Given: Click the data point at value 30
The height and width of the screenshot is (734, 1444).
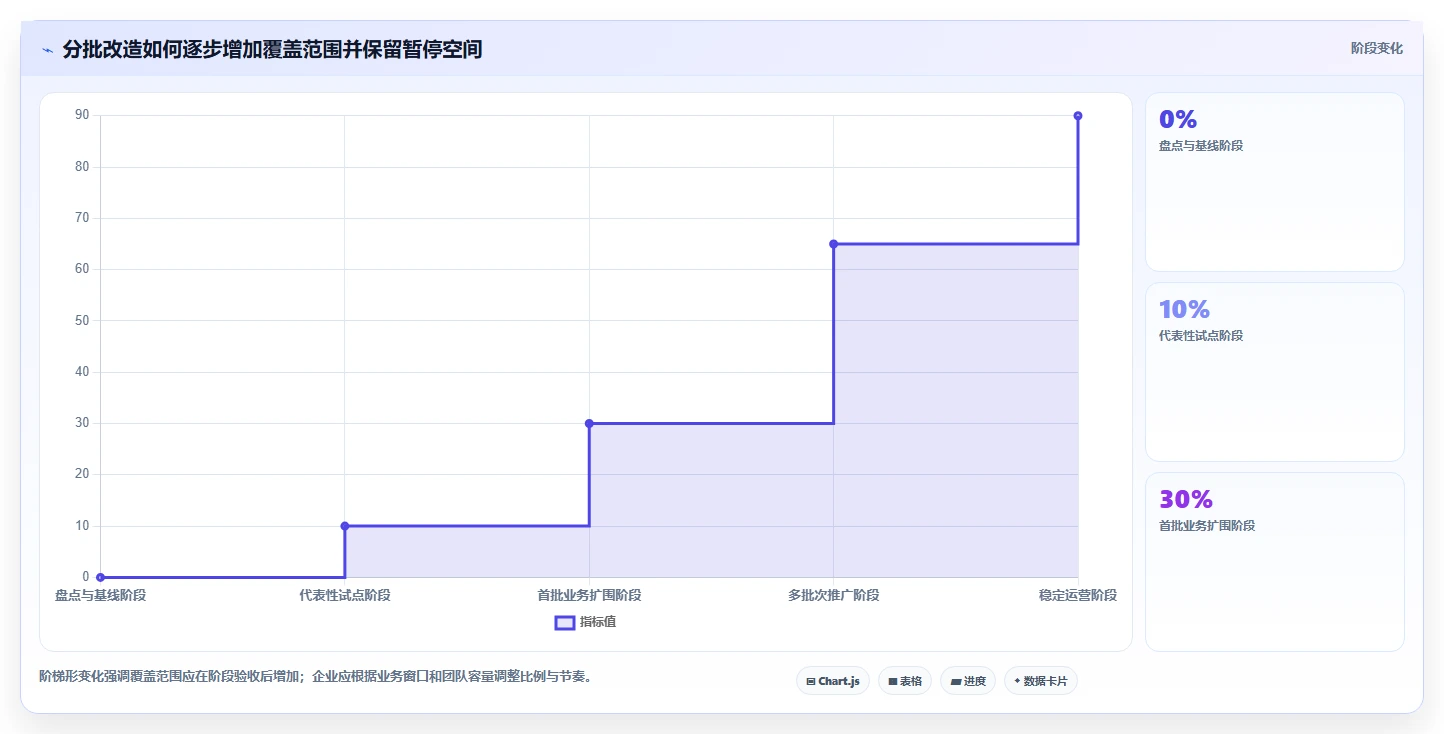Looking at the screenshot, I should point(589,423).
